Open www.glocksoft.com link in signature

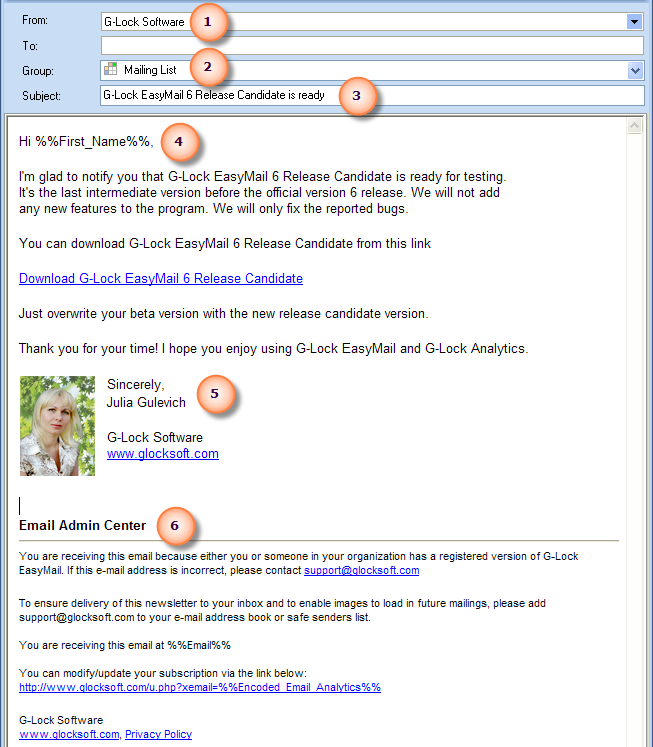163,454
